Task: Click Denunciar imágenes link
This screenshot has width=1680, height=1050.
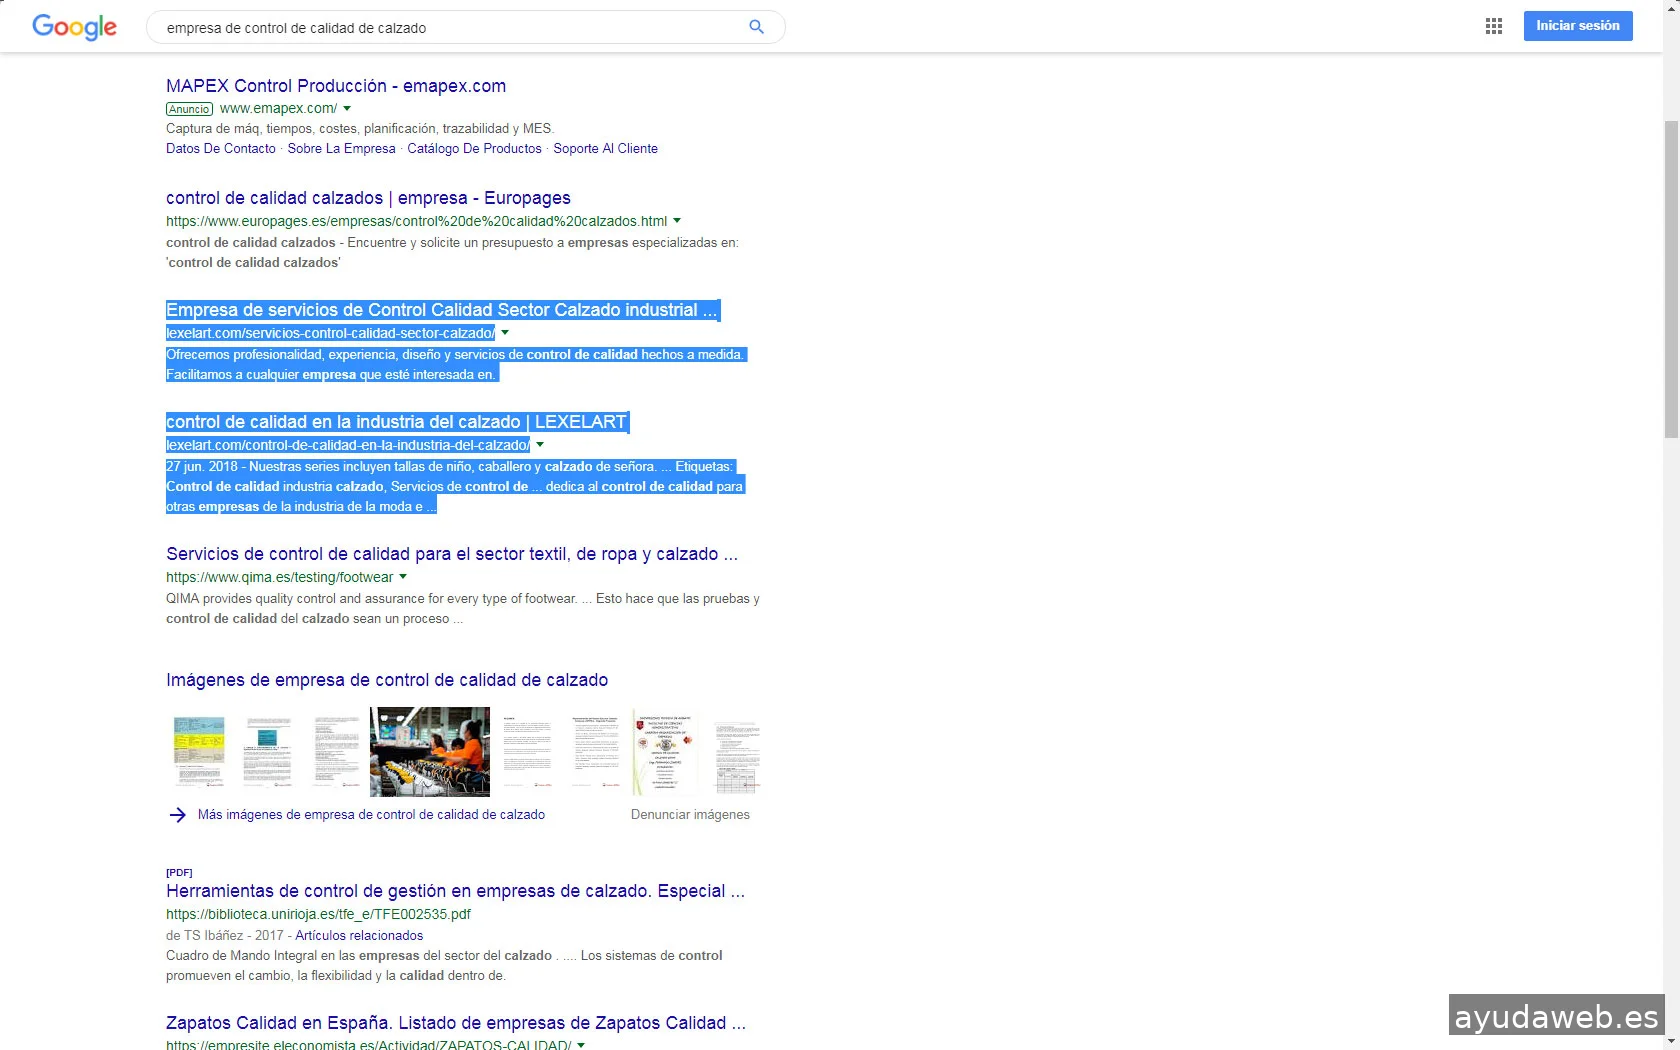Action: click(x=690, y=815)
